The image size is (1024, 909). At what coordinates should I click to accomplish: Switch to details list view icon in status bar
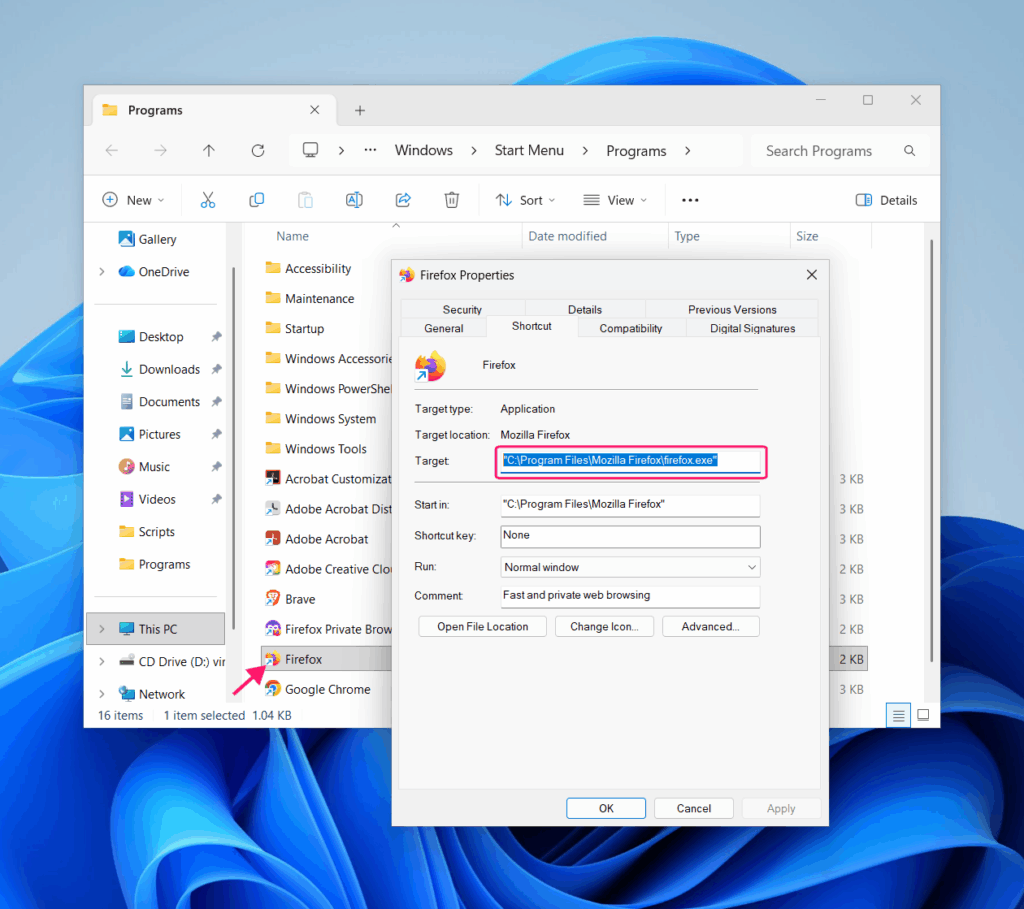tap(899, 716)
